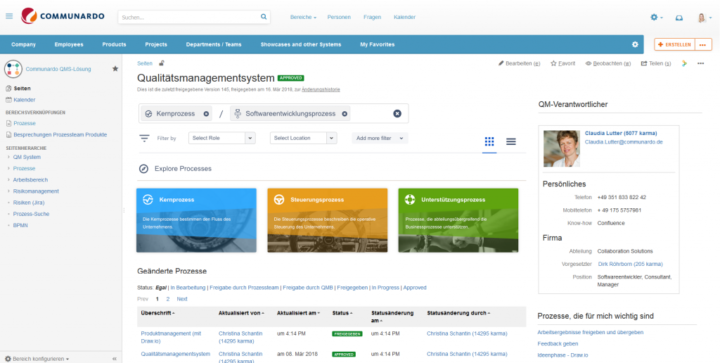
Task: Open the Products navigation tab
Action: 114,45
